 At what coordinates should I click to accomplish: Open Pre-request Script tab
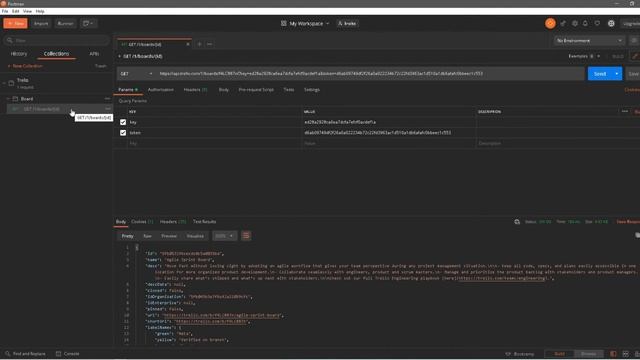[256, 90]
